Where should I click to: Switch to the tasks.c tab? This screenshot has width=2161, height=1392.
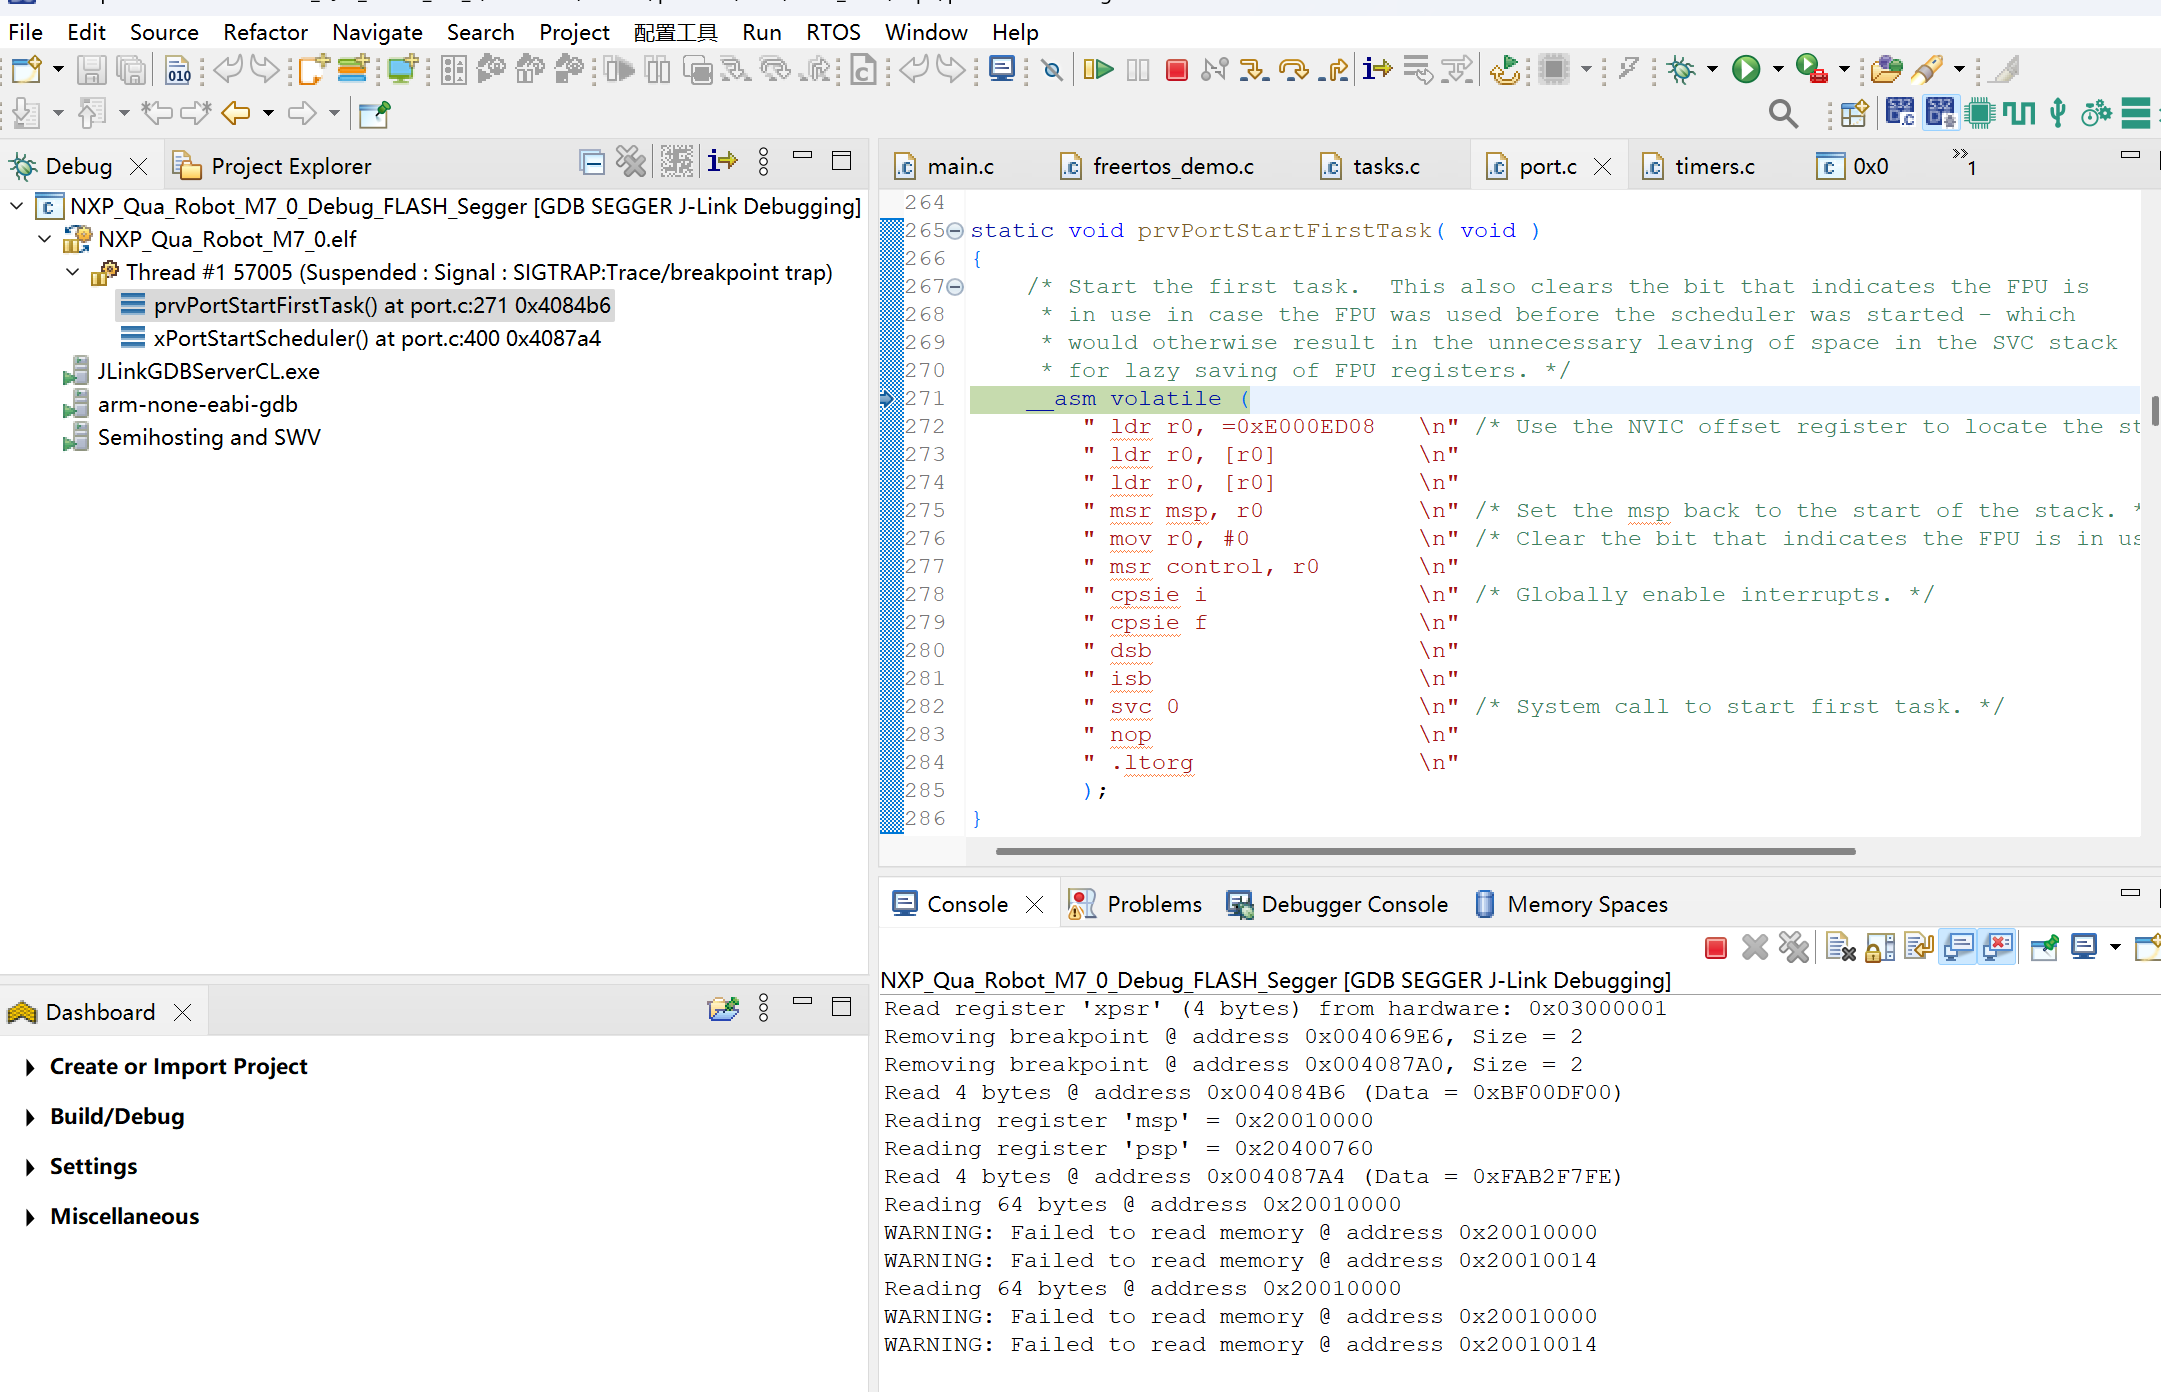(1385, 165)
